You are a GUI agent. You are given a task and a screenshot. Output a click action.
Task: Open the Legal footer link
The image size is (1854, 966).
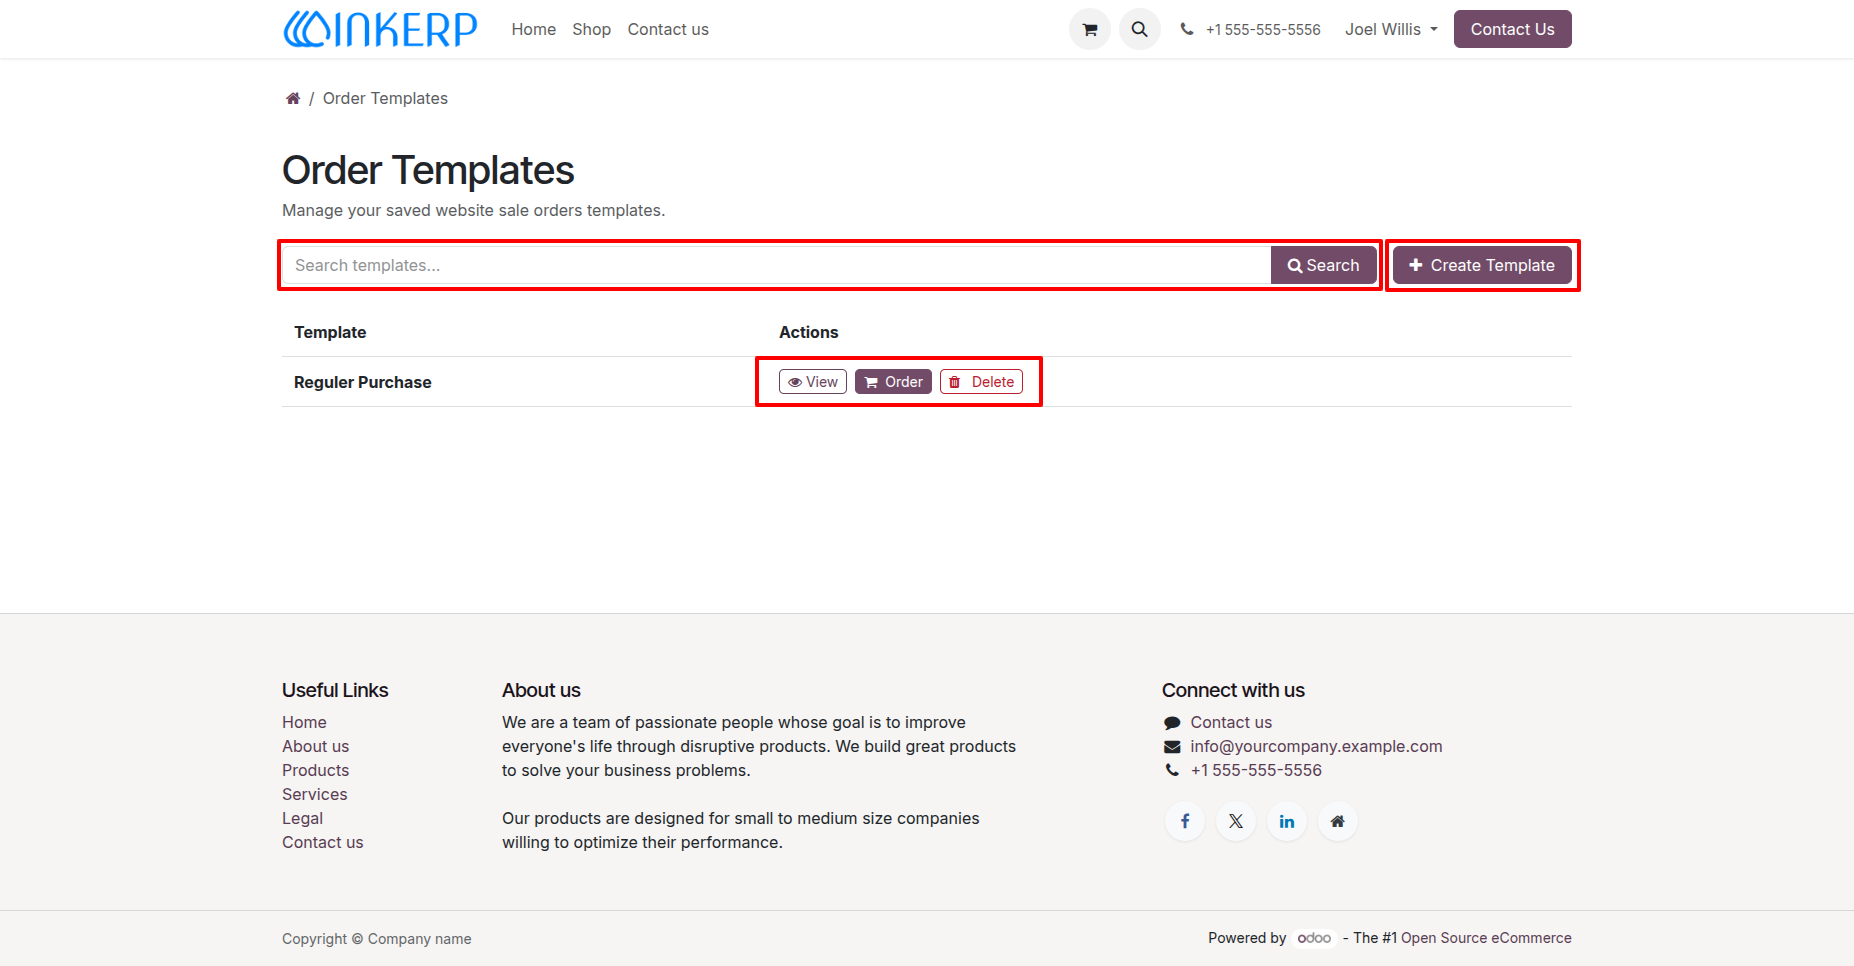tap(302, 818)
